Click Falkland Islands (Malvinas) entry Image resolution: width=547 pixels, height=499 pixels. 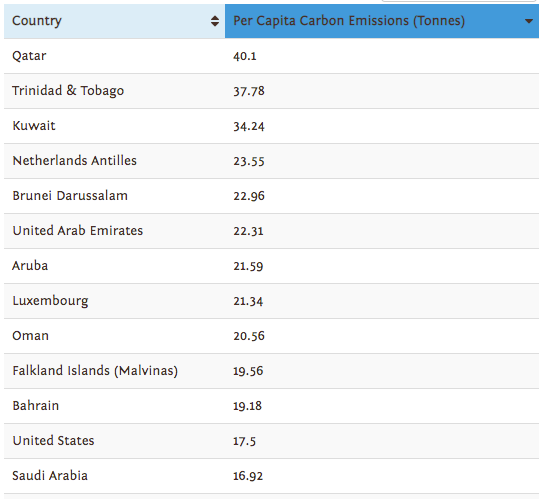point(95,371)
